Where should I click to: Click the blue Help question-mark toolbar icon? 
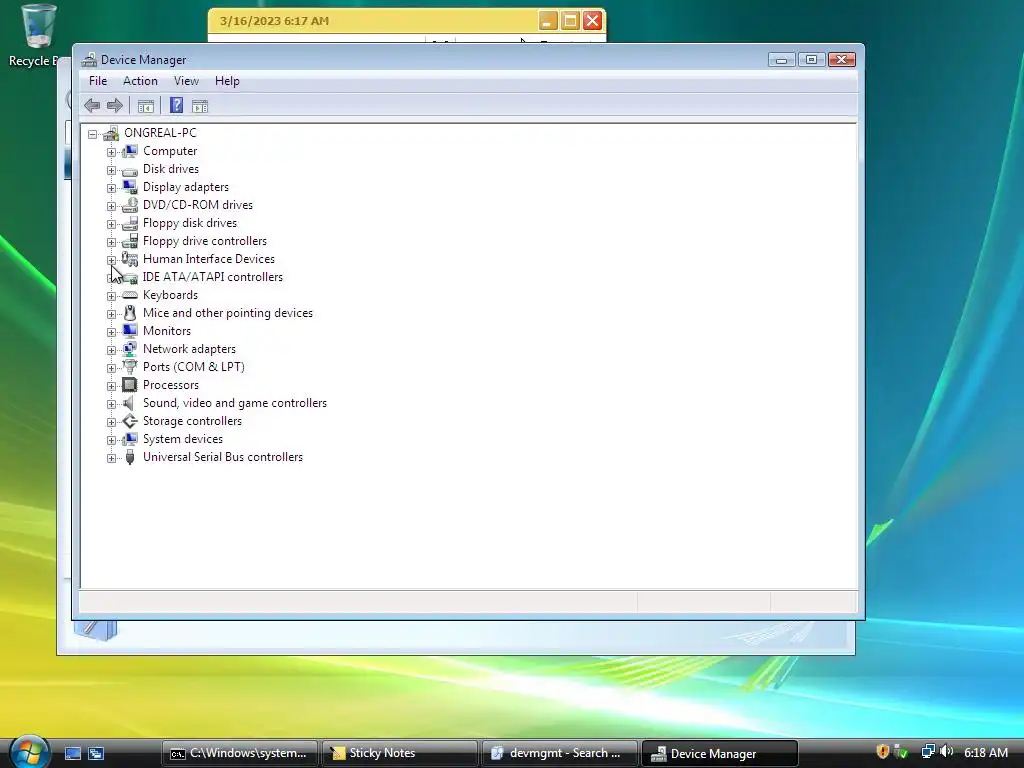176,105
